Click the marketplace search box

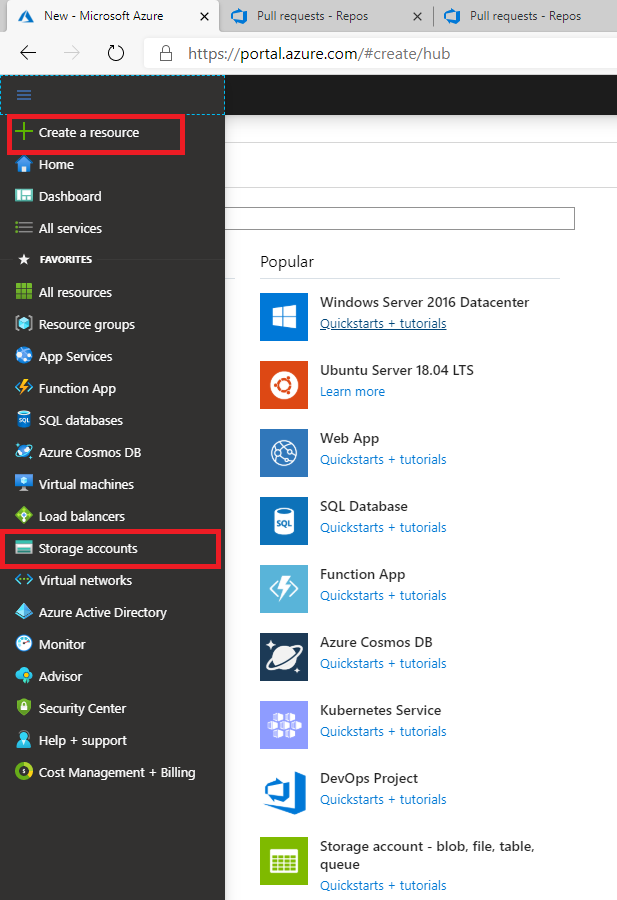pos(399,218)
